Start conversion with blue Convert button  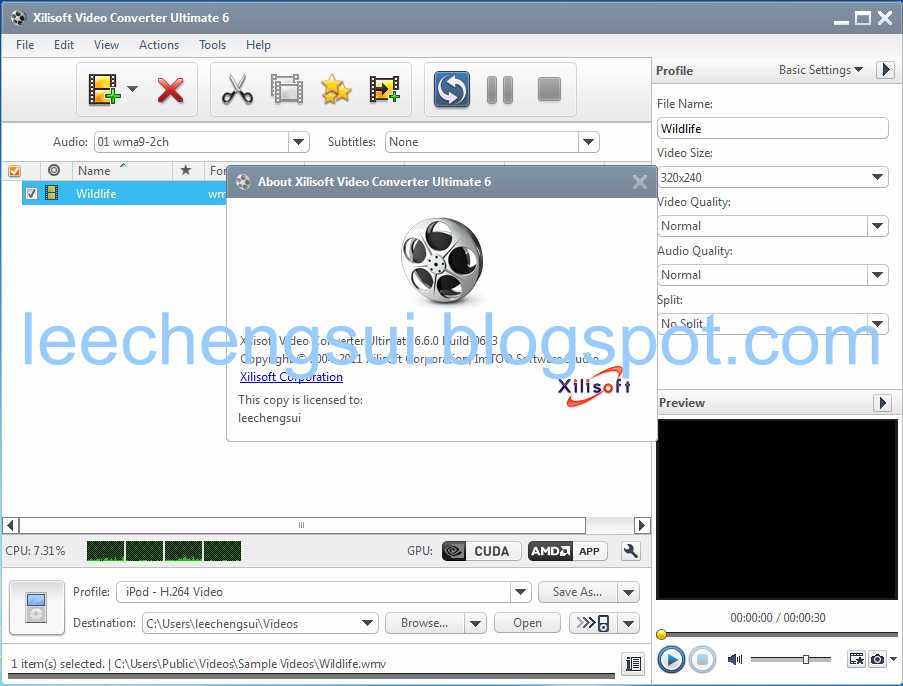tap(452, 89)
